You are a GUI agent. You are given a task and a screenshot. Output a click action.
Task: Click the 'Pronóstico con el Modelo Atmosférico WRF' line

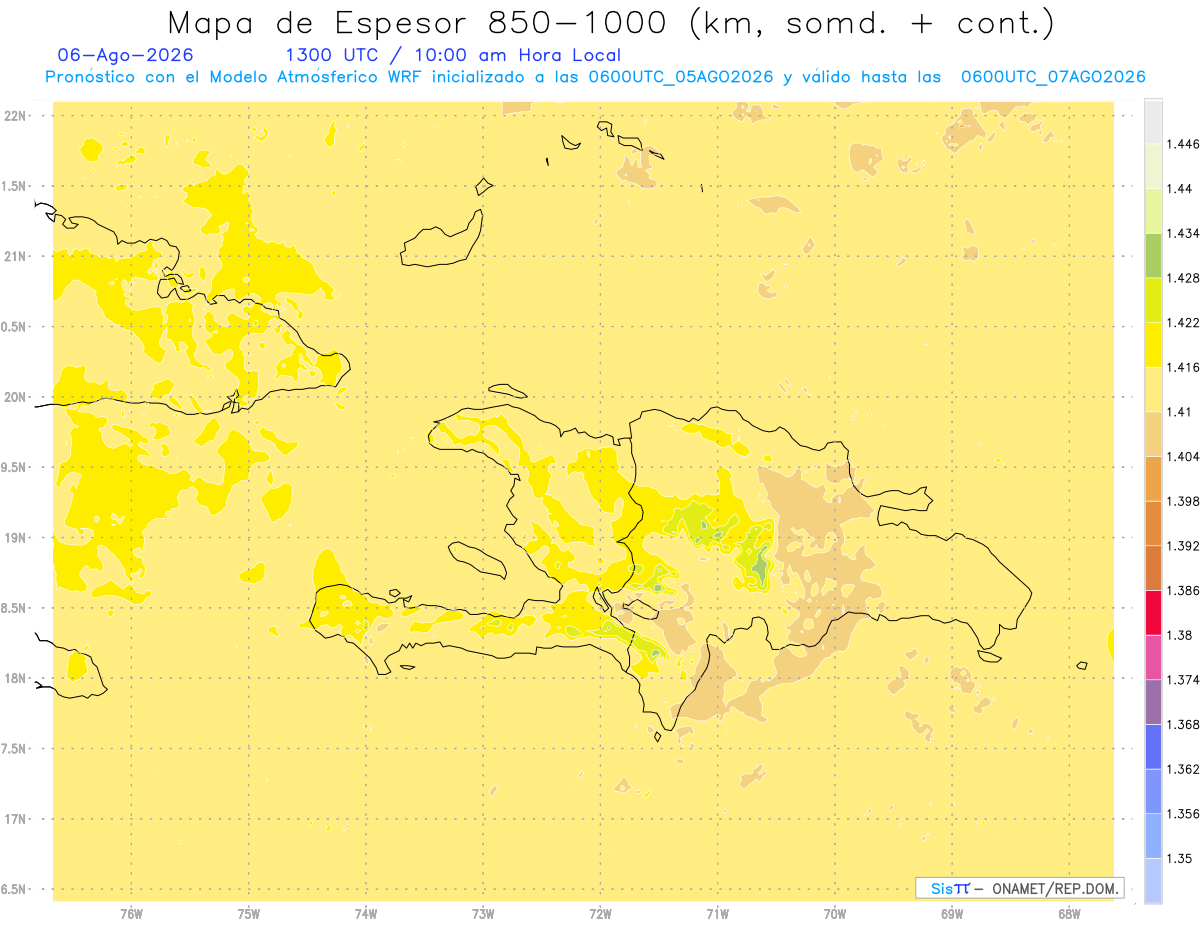point(595,77)
